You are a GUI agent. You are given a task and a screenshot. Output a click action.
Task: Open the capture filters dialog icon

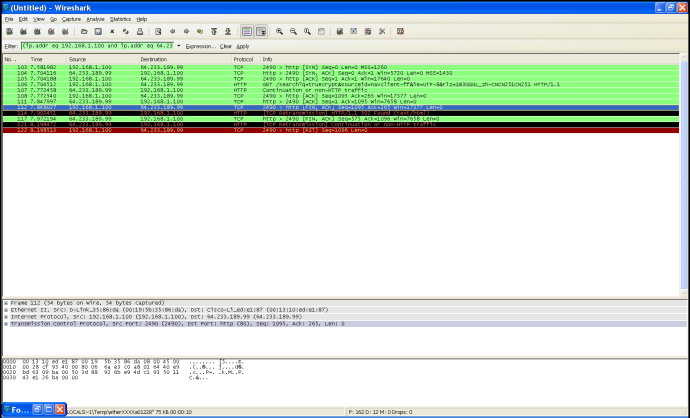pyautogui.click(x=340, y=32)
